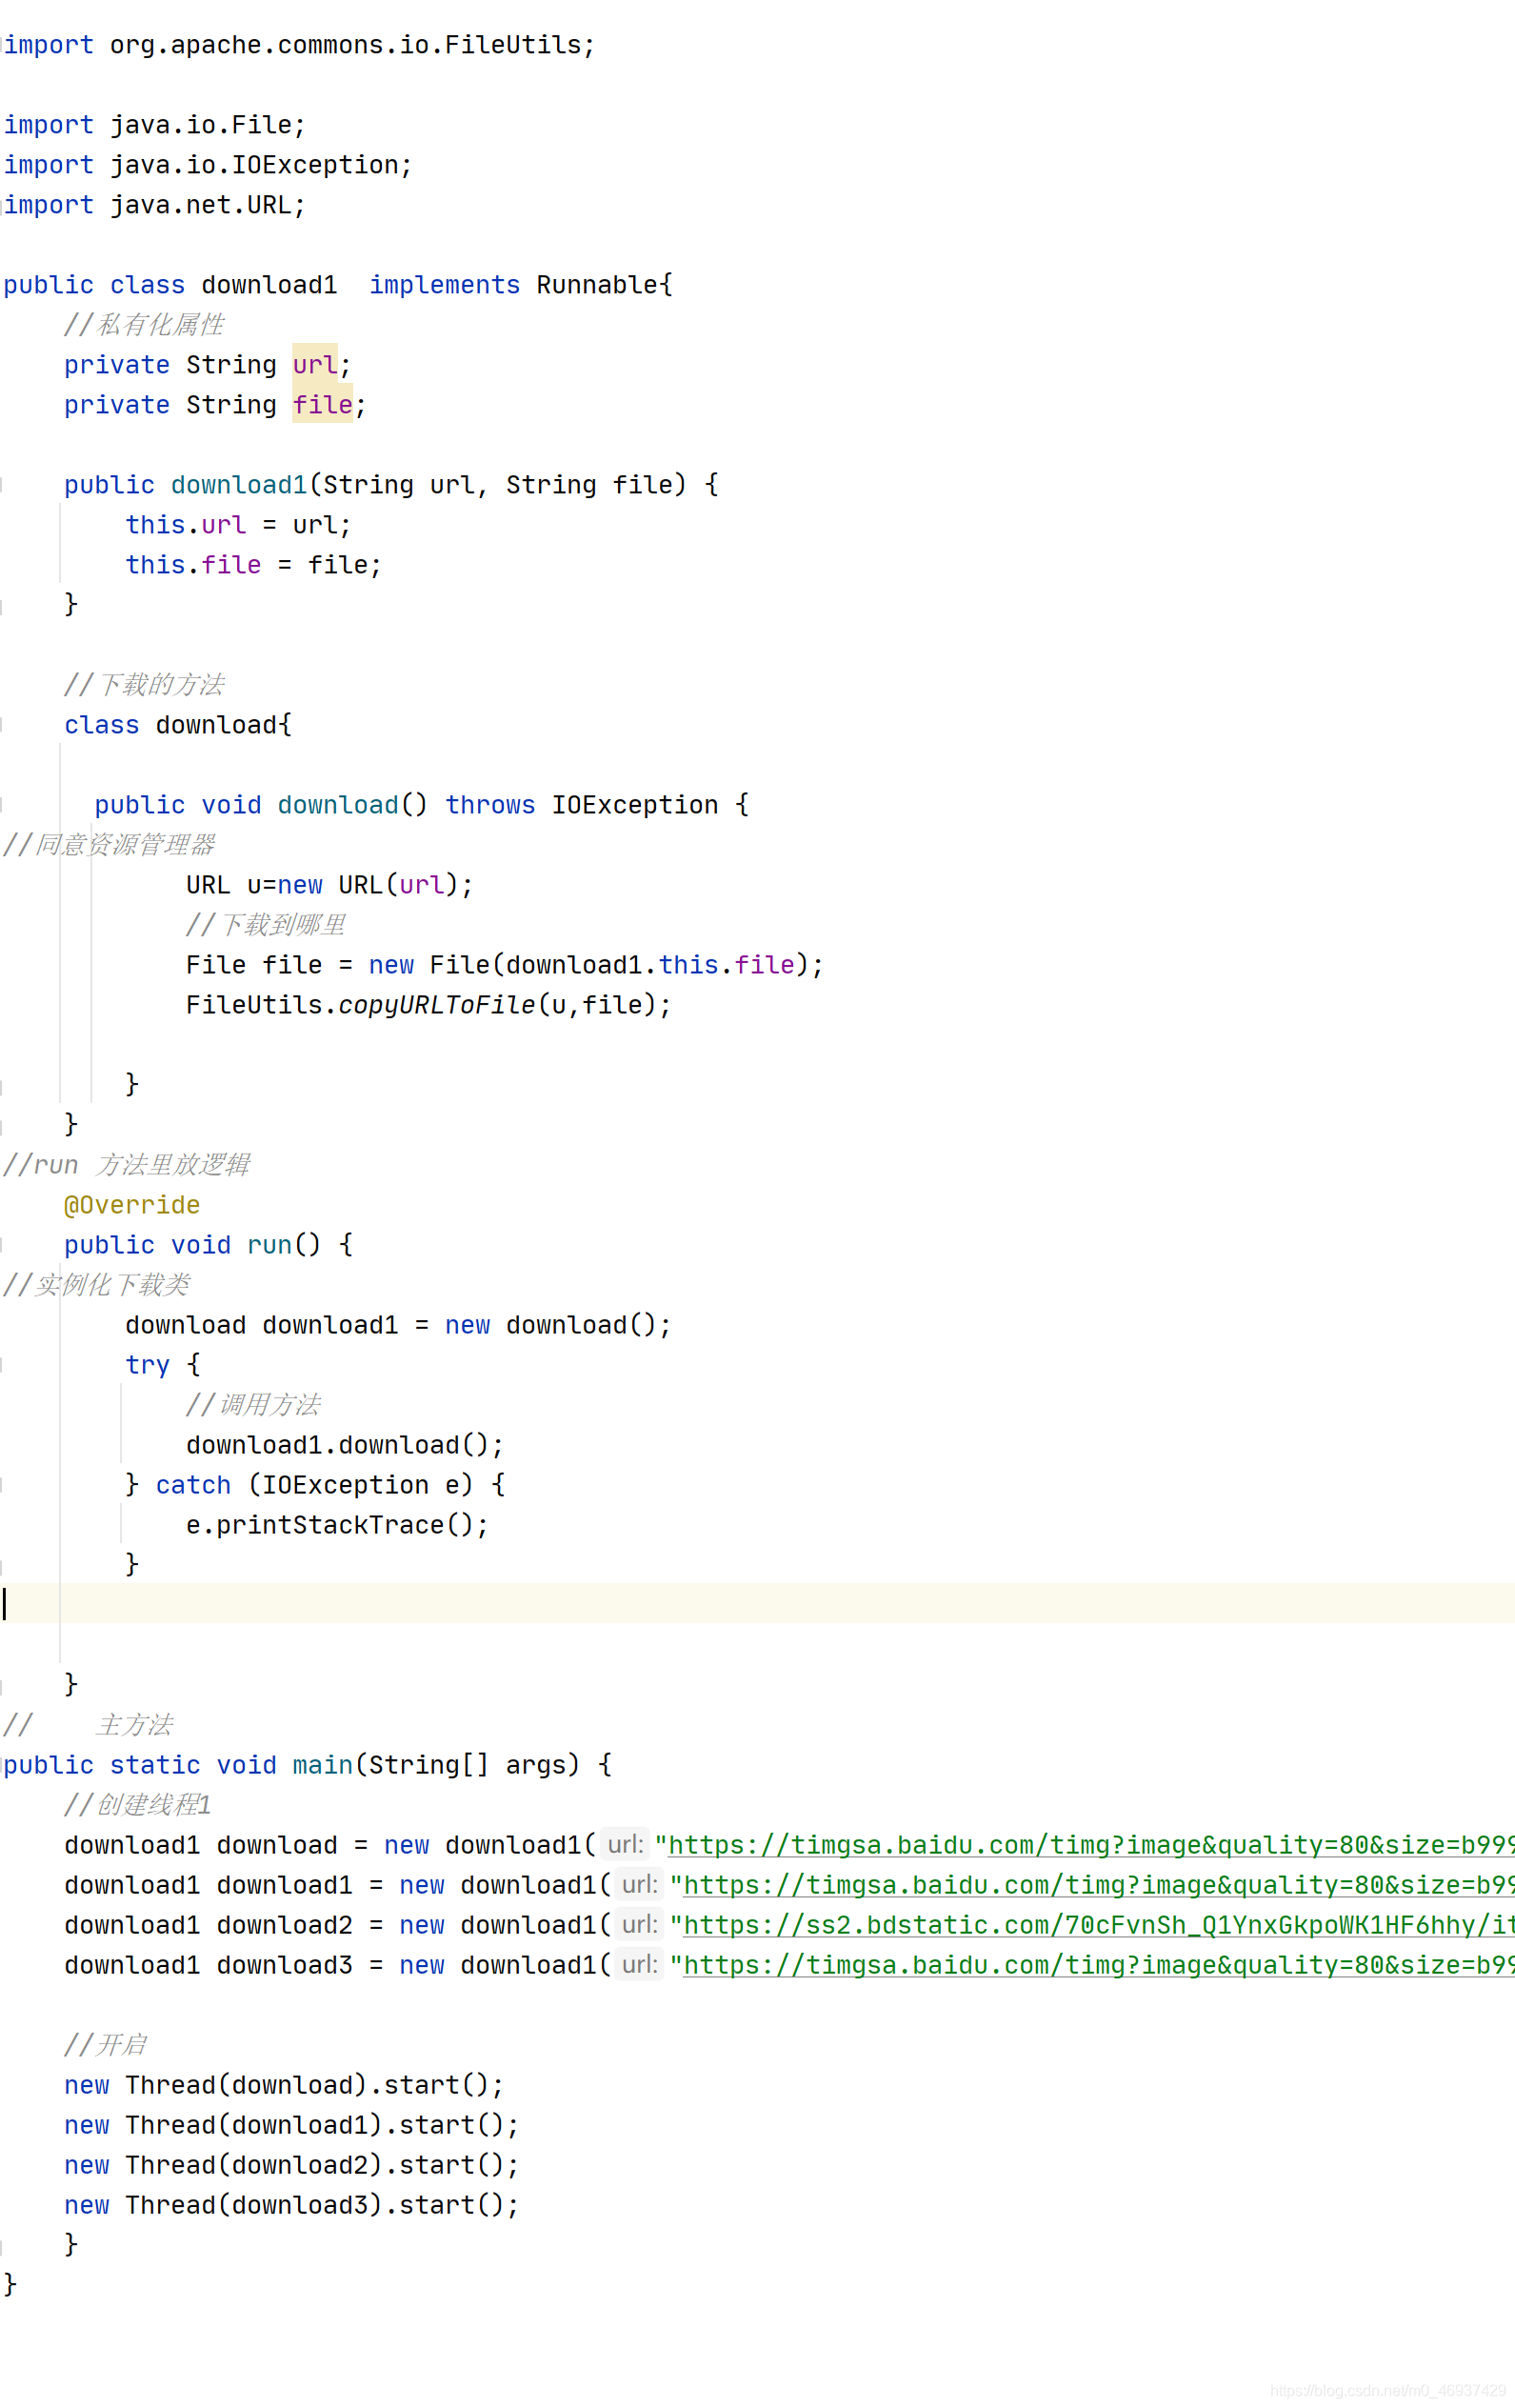Click the 'import java.net.URL;' line
This screenshot has width=1515, height=2408.
(155, 205)
